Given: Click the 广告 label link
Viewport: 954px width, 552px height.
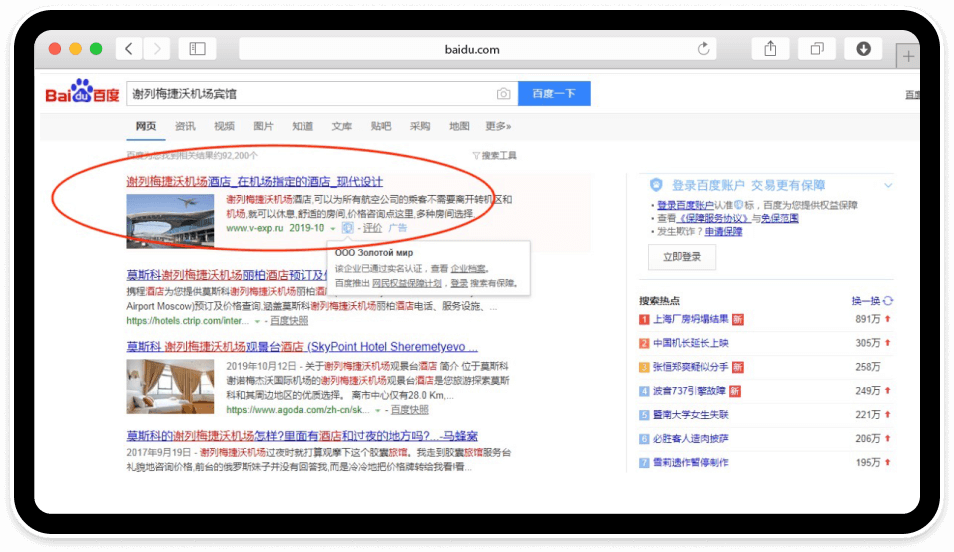Looking at the screenshot, I should point(397,228).
